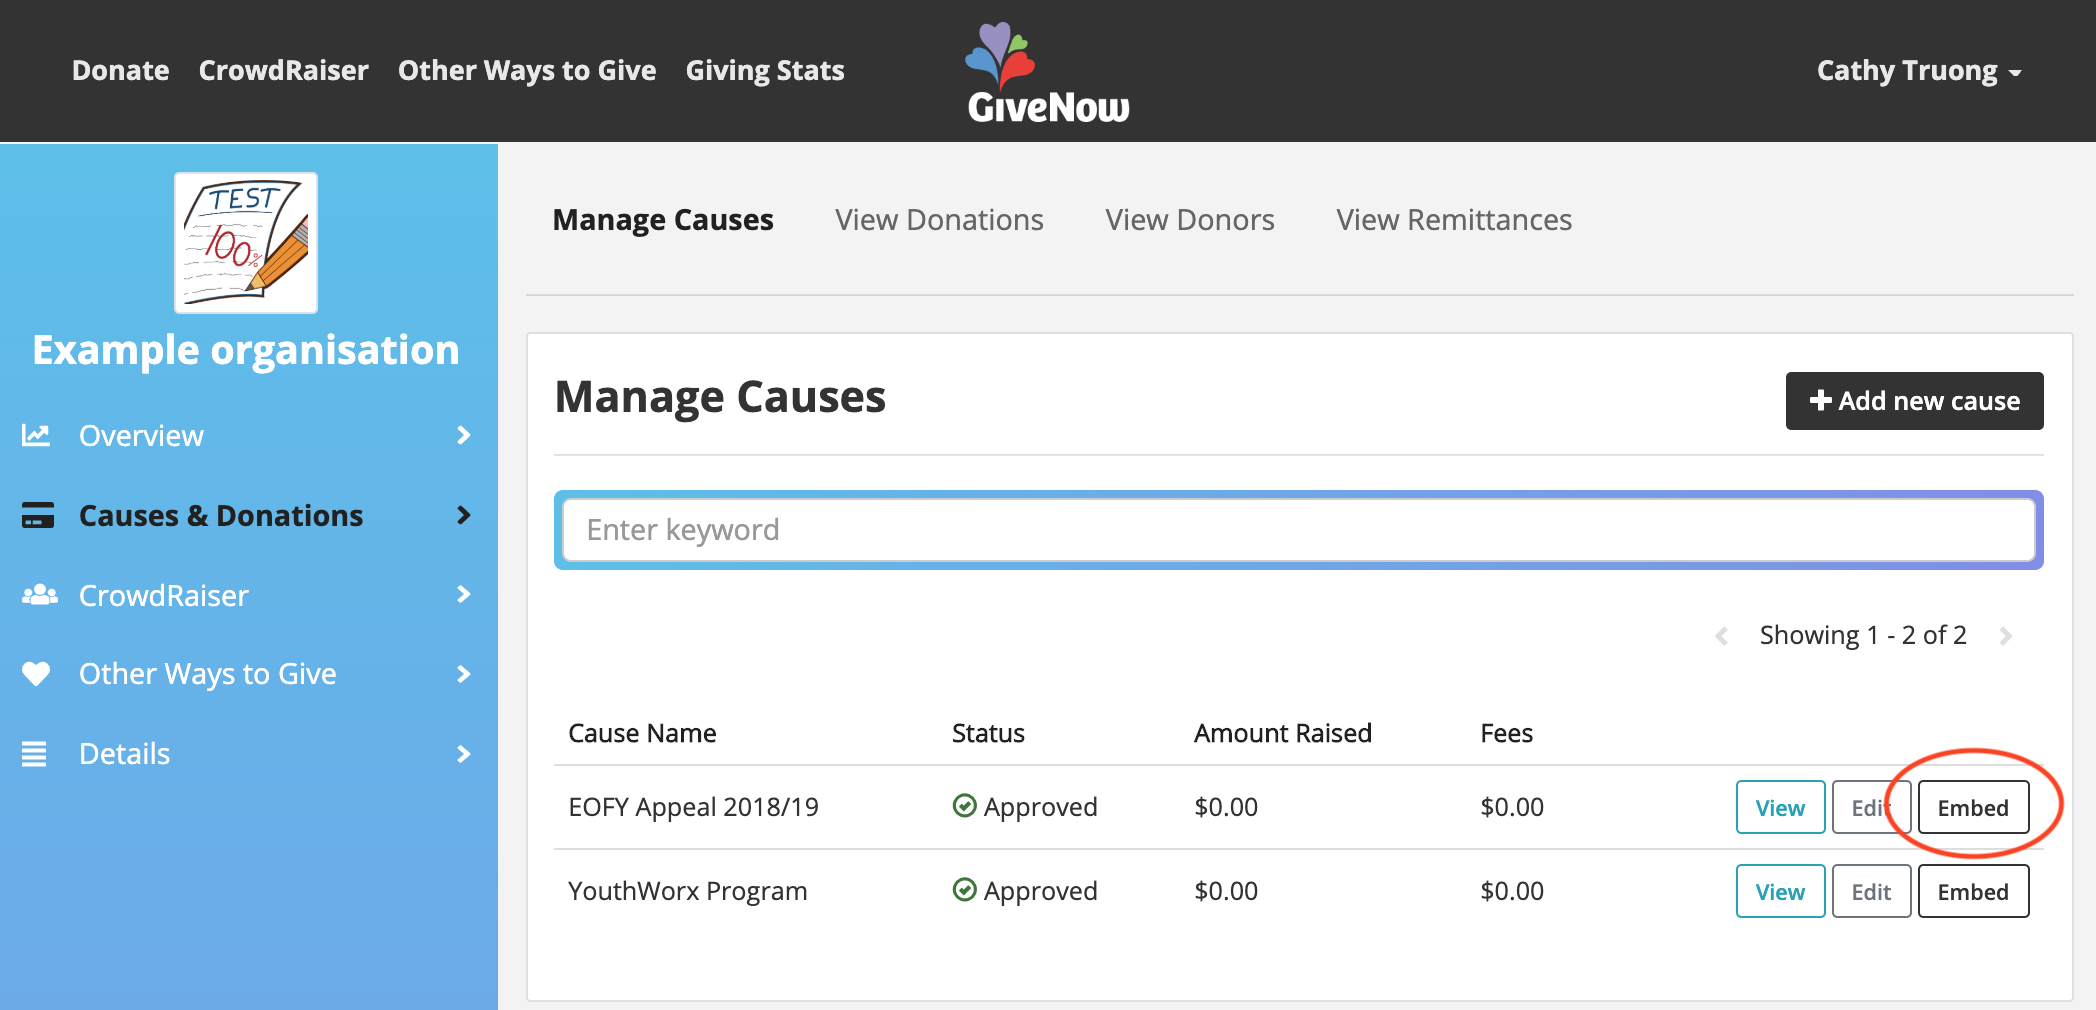Select the Overview sidebar item
Screen dimensions: 2096x1010
click(x=247, y=435)
